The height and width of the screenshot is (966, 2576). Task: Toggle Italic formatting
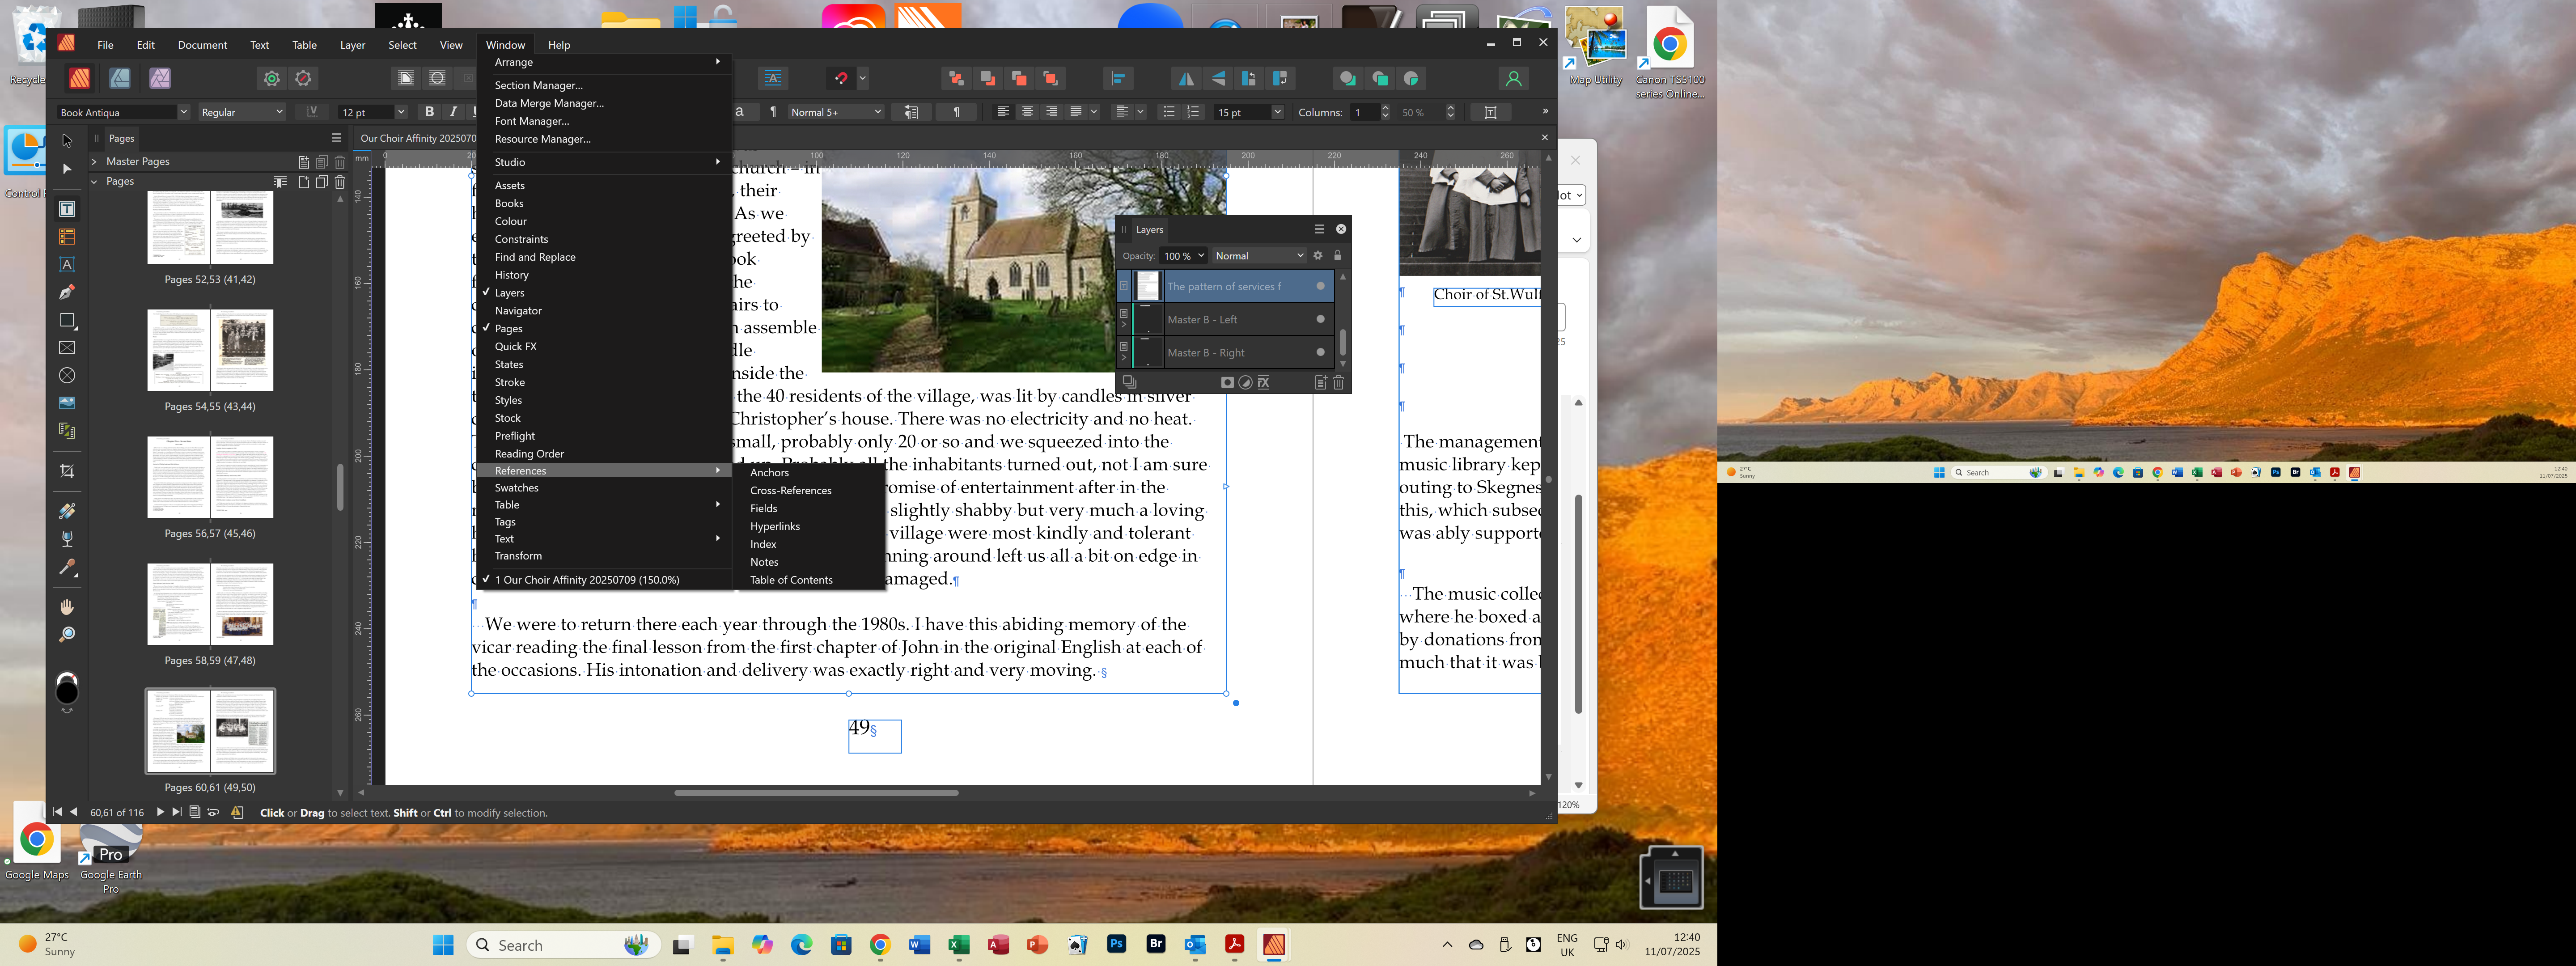(454, 112)
